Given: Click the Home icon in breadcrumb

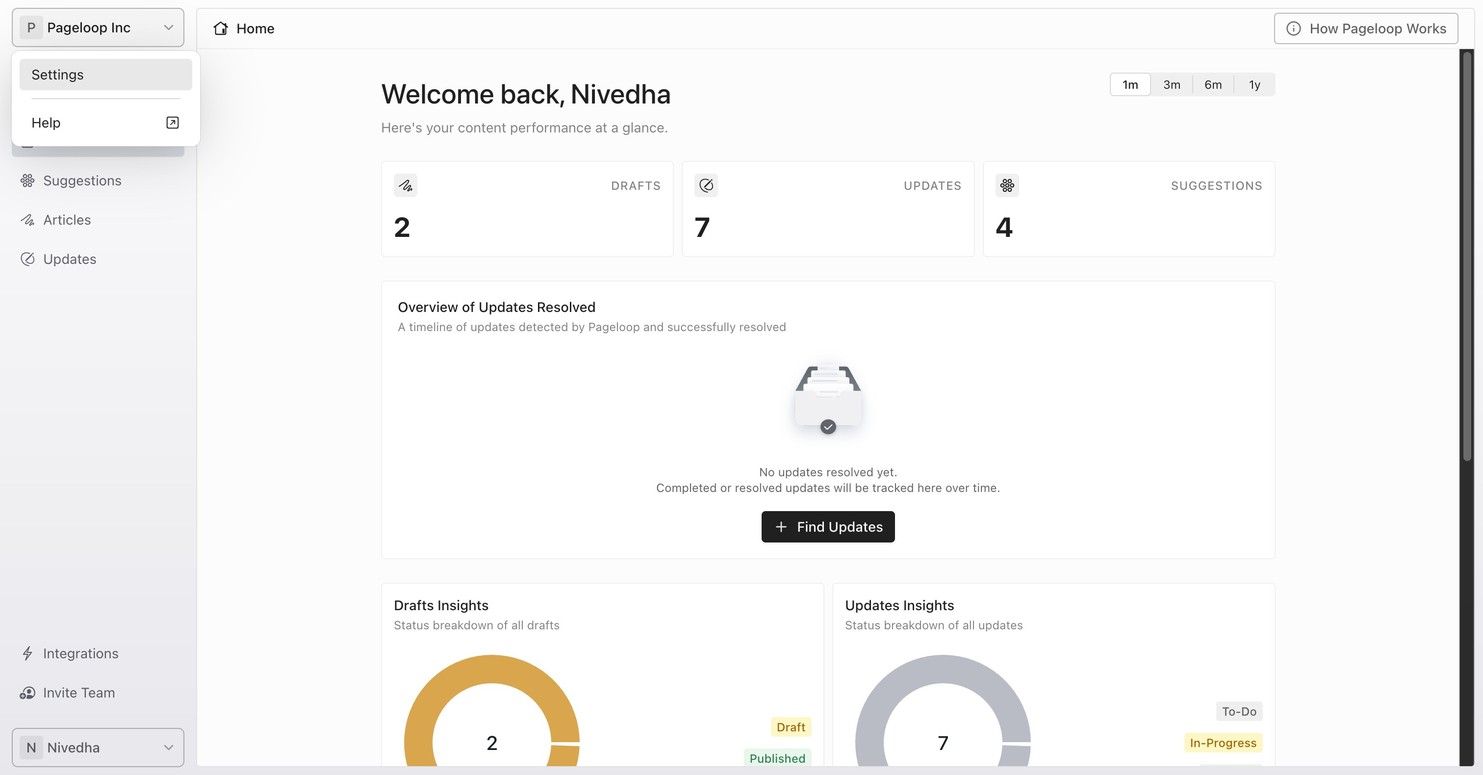Looking at the screenshot, I should tap(221, 28).
